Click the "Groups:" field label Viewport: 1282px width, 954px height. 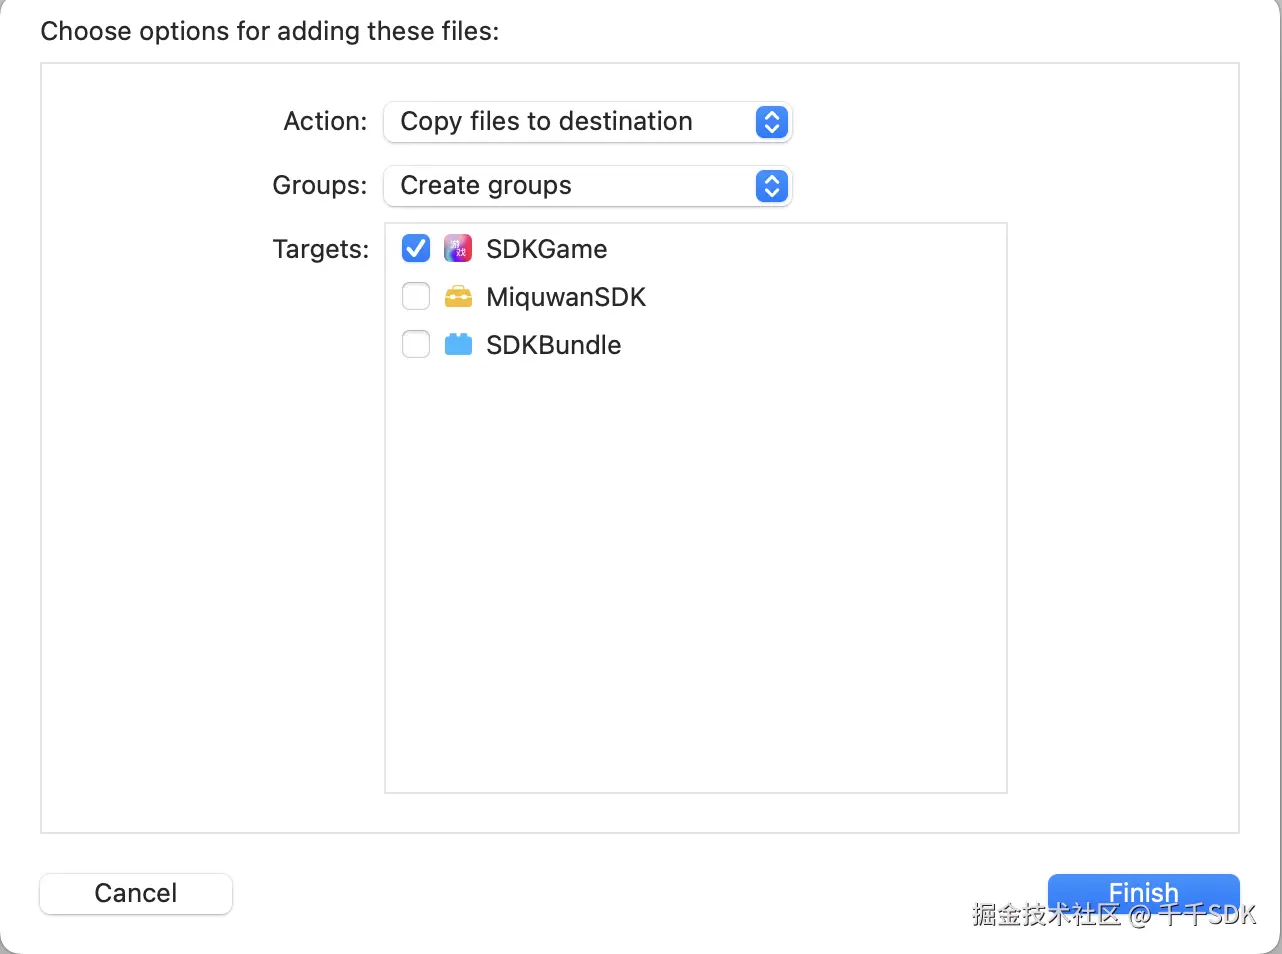[319, 186]
